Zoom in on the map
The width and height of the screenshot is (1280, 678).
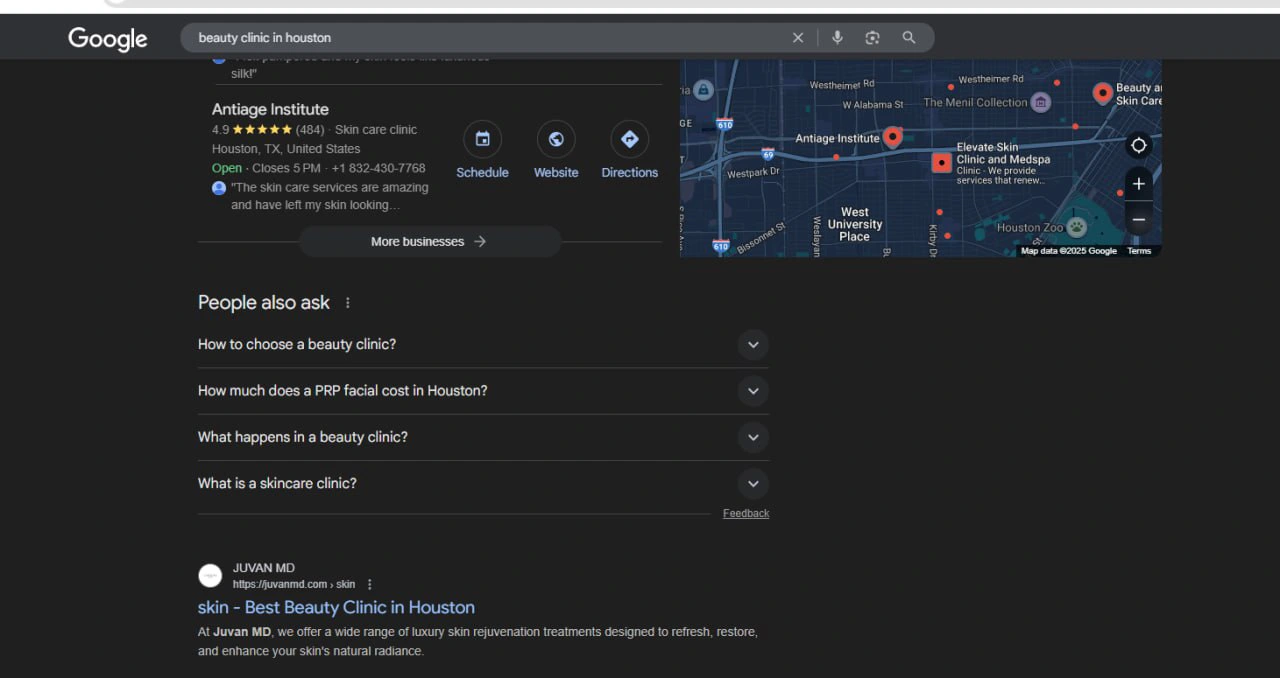[x=1138, y=184]
